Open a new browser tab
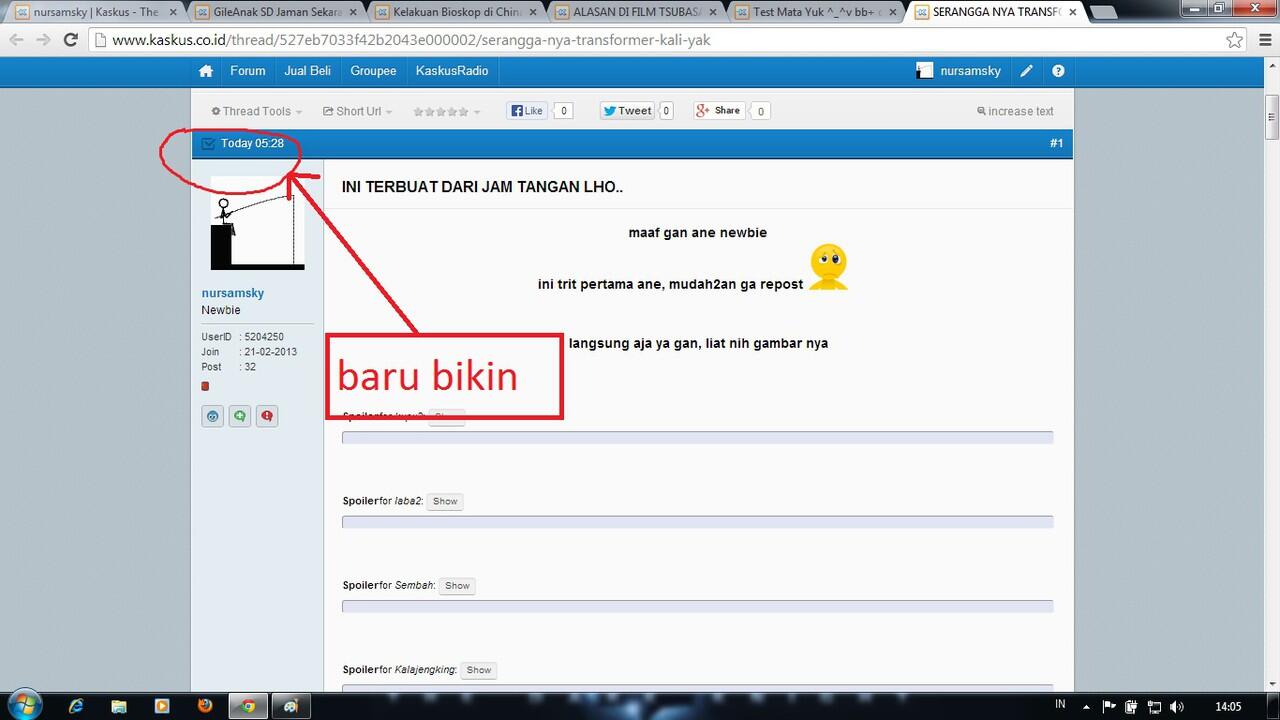The height and width of the screenshot is (720, 1280). [x=1104, y=13]
